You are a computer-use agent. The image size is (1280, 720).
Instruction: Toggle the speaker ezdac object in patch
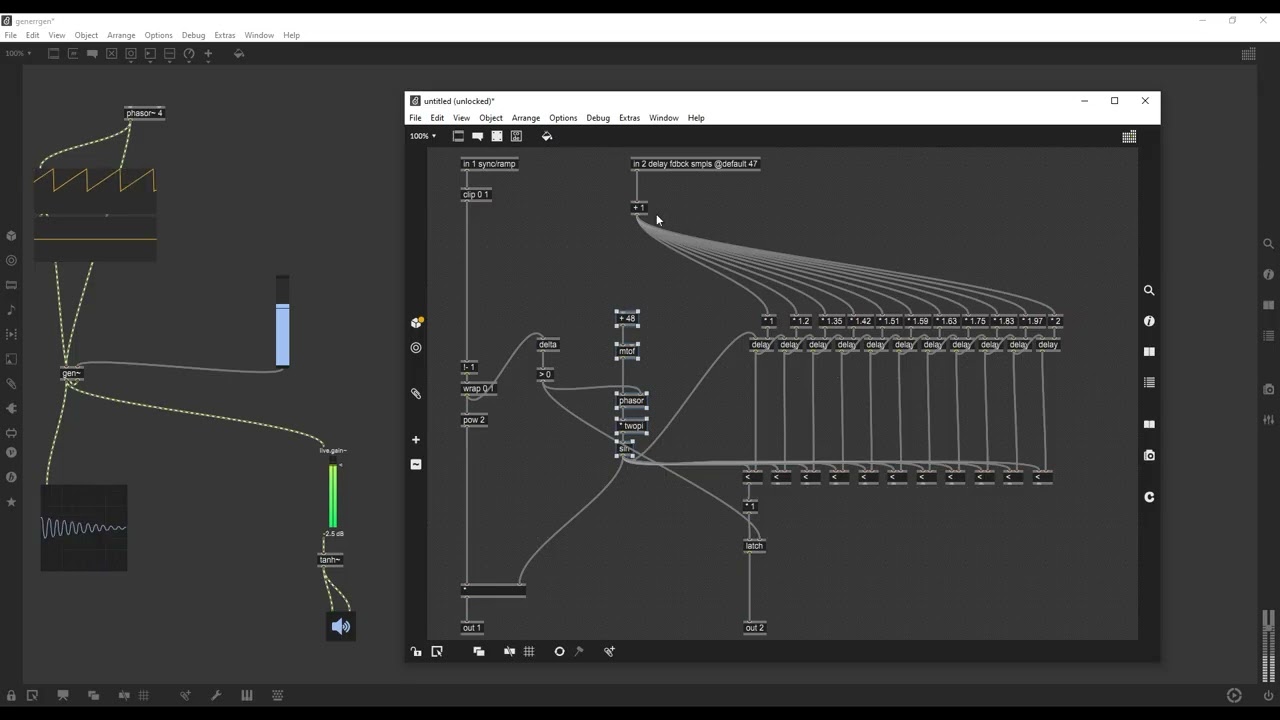click(341, 627)
